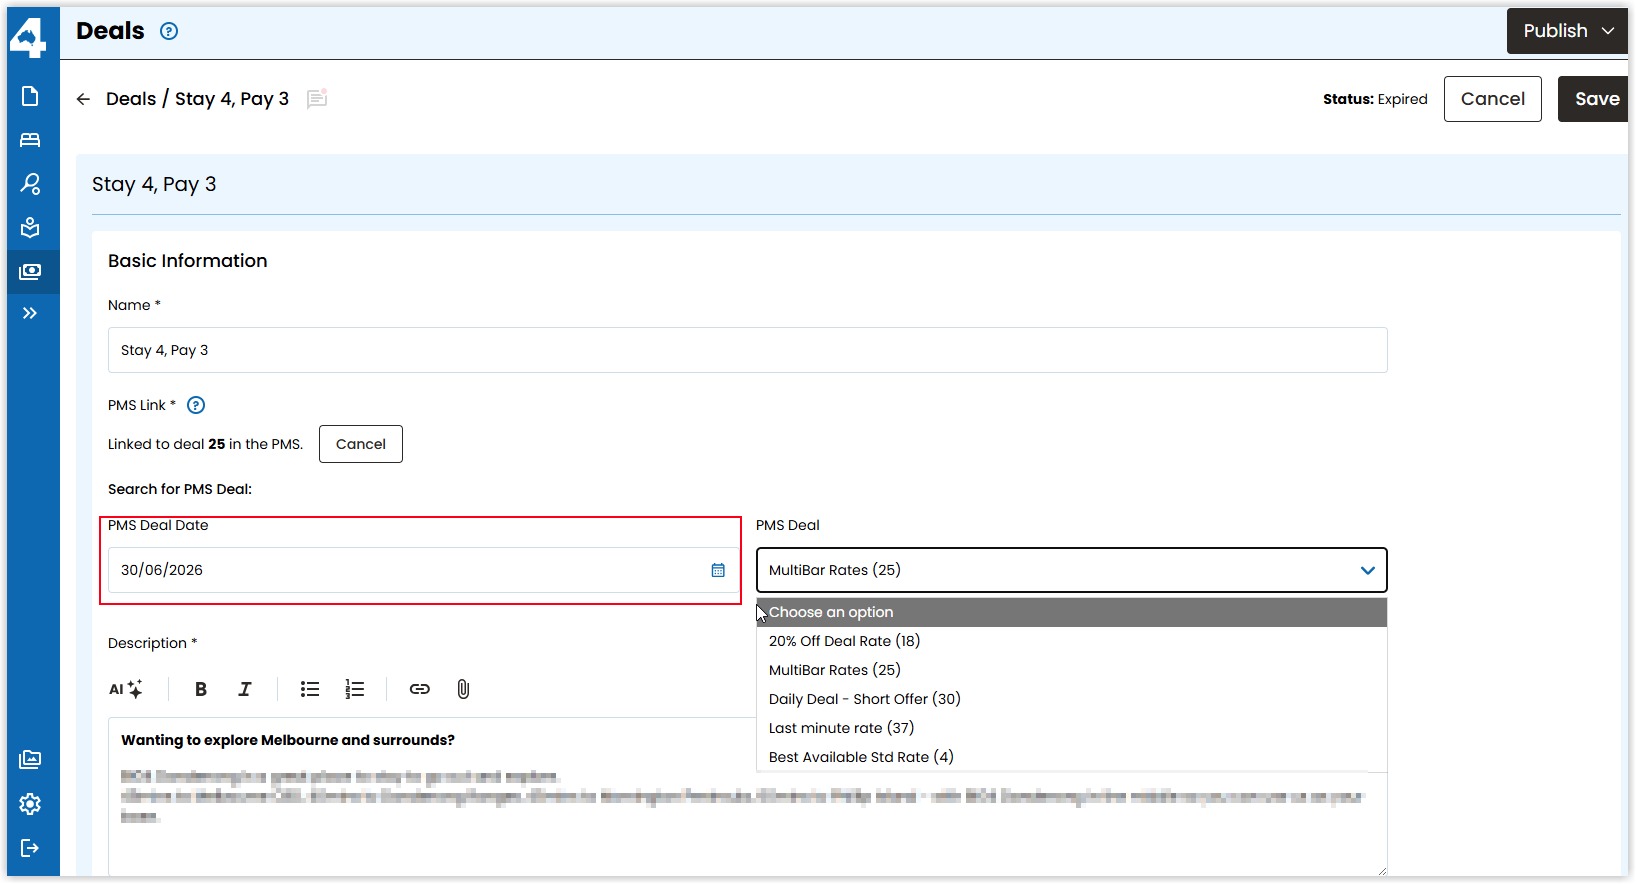Select Last minute rate (37) option
1636x884 pixels.
tap(1072, 728)
